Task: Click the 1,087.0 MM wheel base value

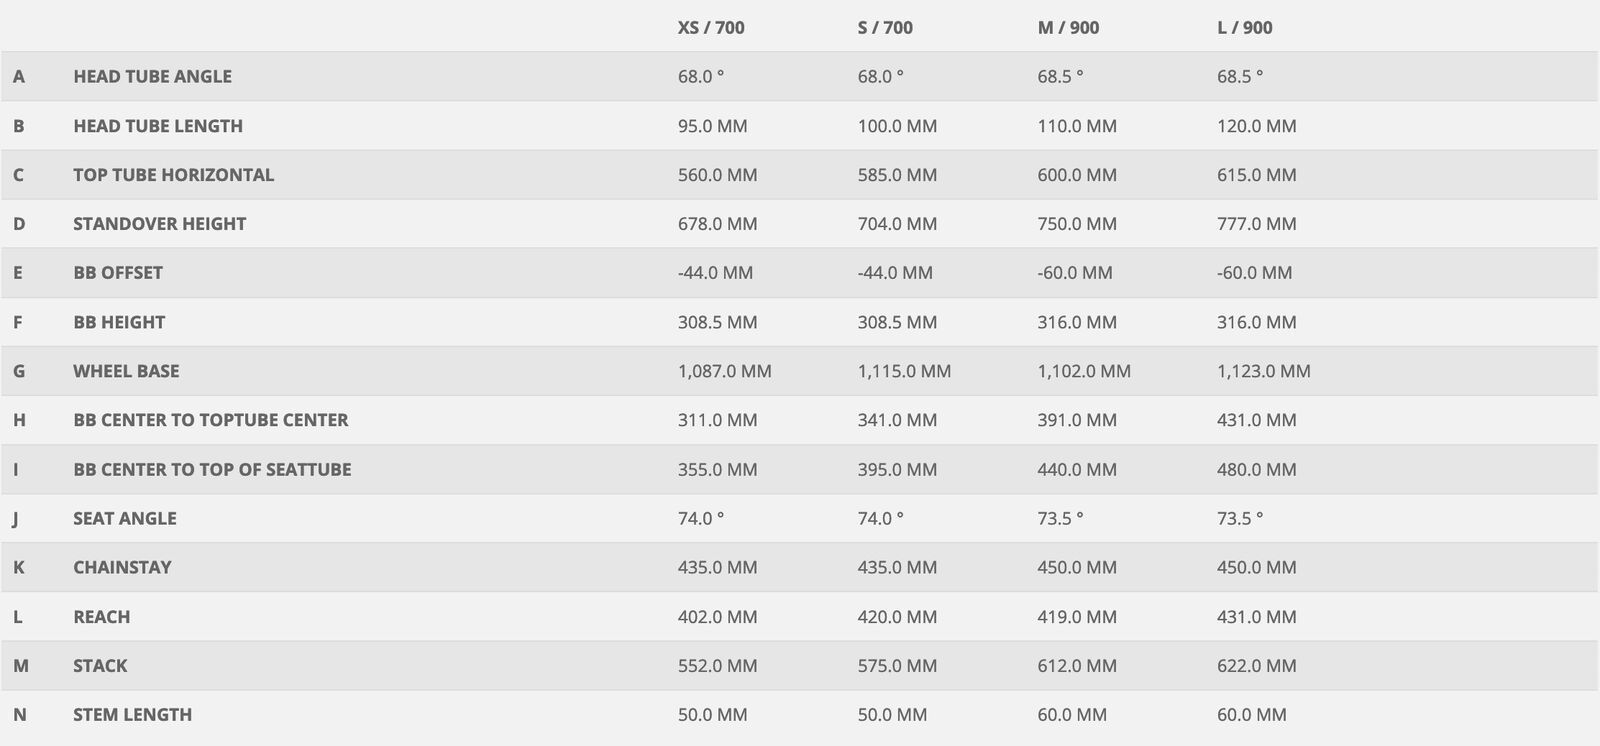Action: 724,371
